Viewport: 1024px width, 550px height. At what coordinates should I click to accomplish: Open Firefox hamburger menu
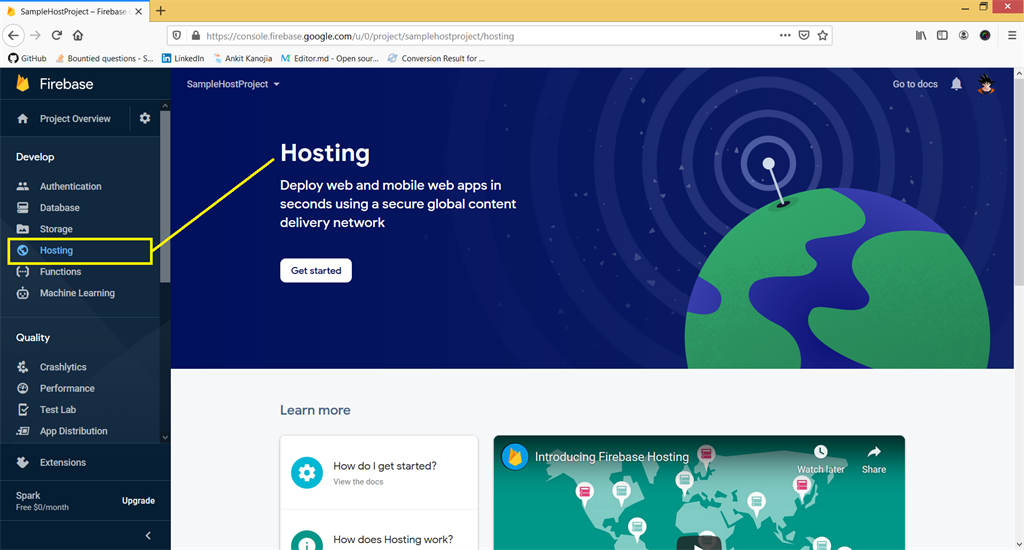[1012, 35]
